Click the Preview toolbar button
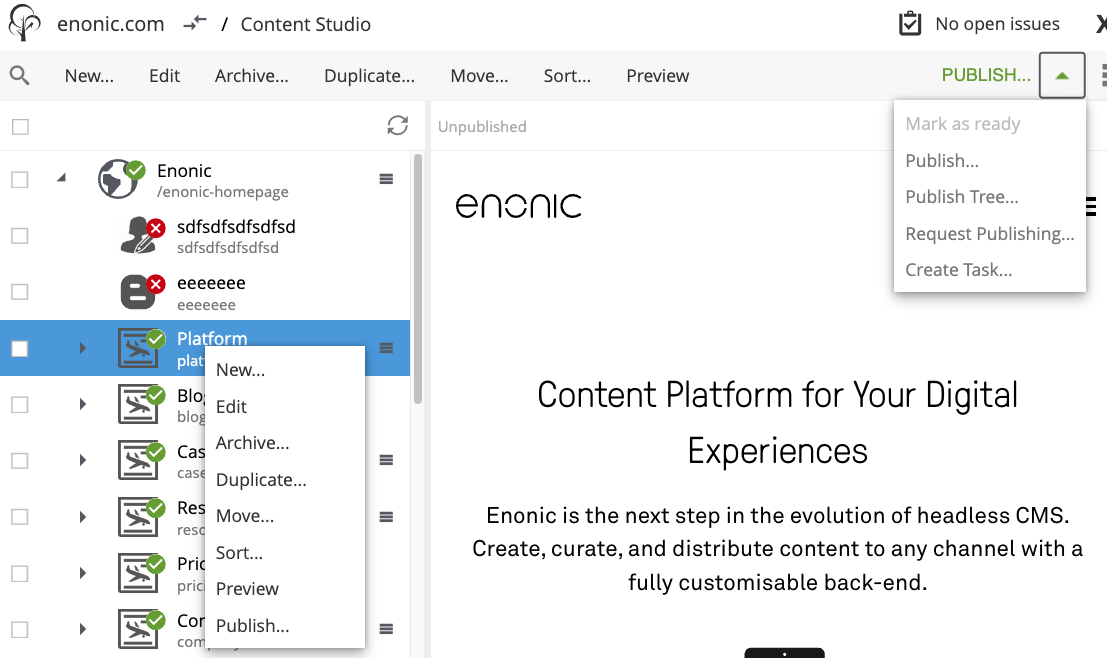The width and height of the screenshot is (1107, 658). 657,75
